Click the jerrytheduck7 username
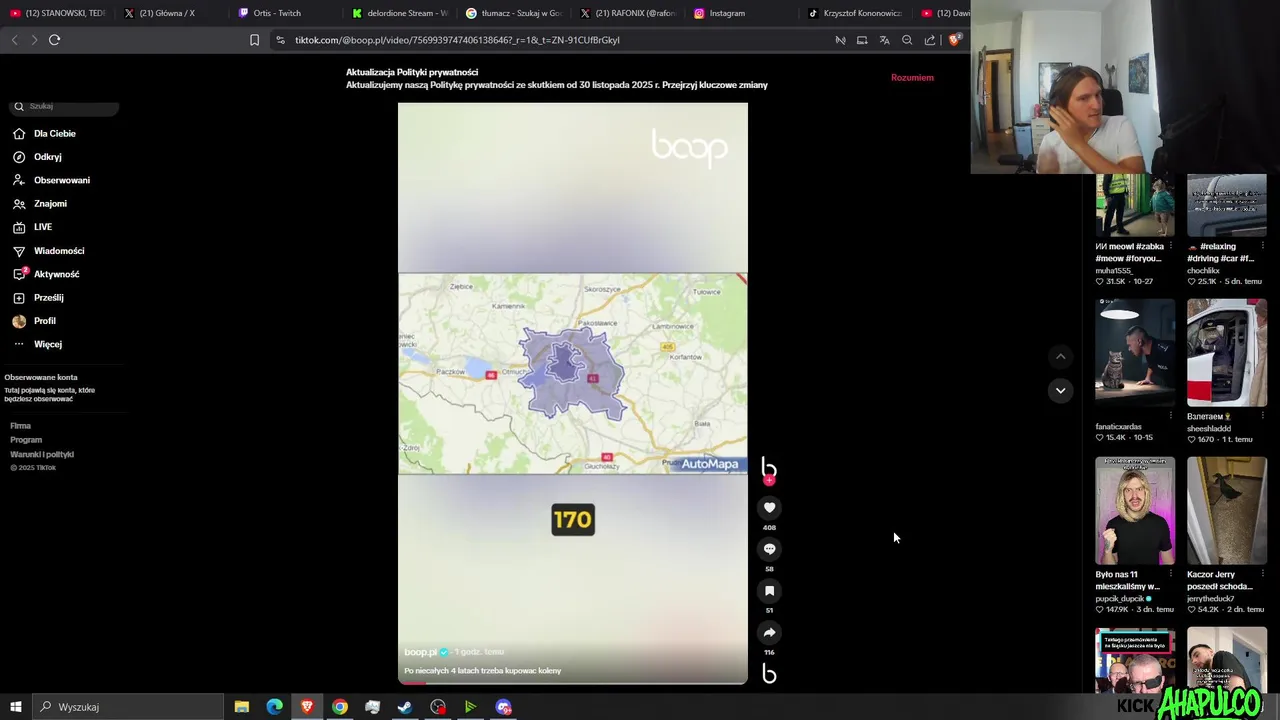The image size is (1280, 720). (1210, 598)
